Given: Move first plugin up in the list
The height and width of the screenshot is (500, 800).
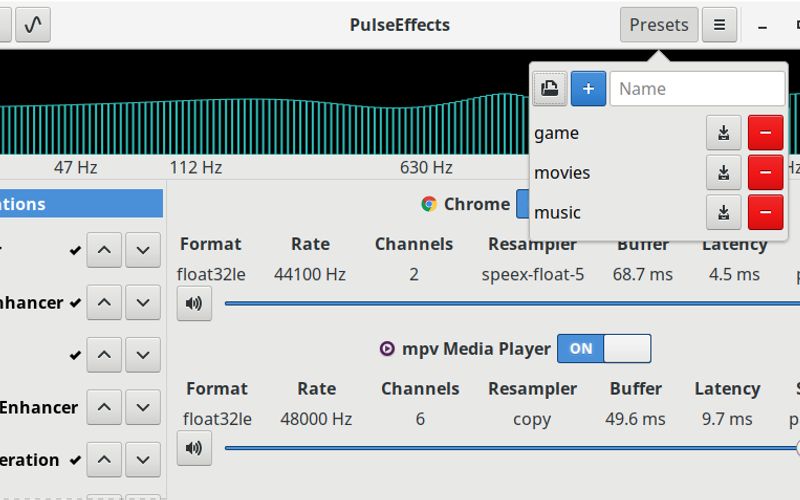Looking at the screenshot, I should pyautogui.click(x=104, y=250).
